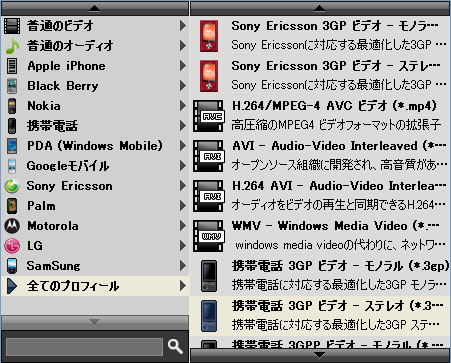Open the Apple iPhone category
The width and height of the screenshot is (451, 363).
pos(95,66)
